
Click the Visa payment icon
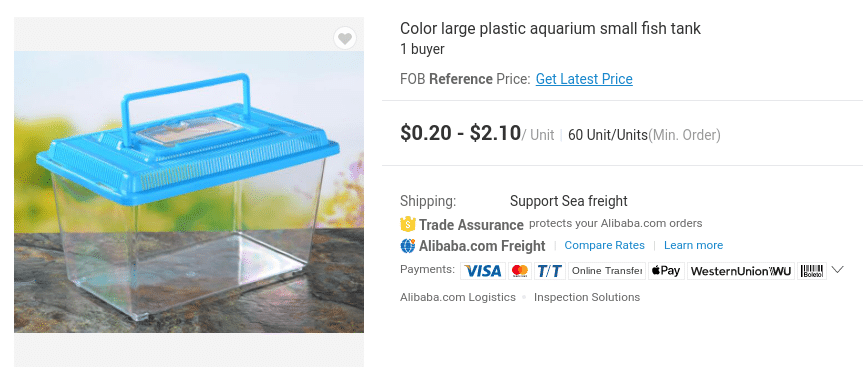point(483,271)
